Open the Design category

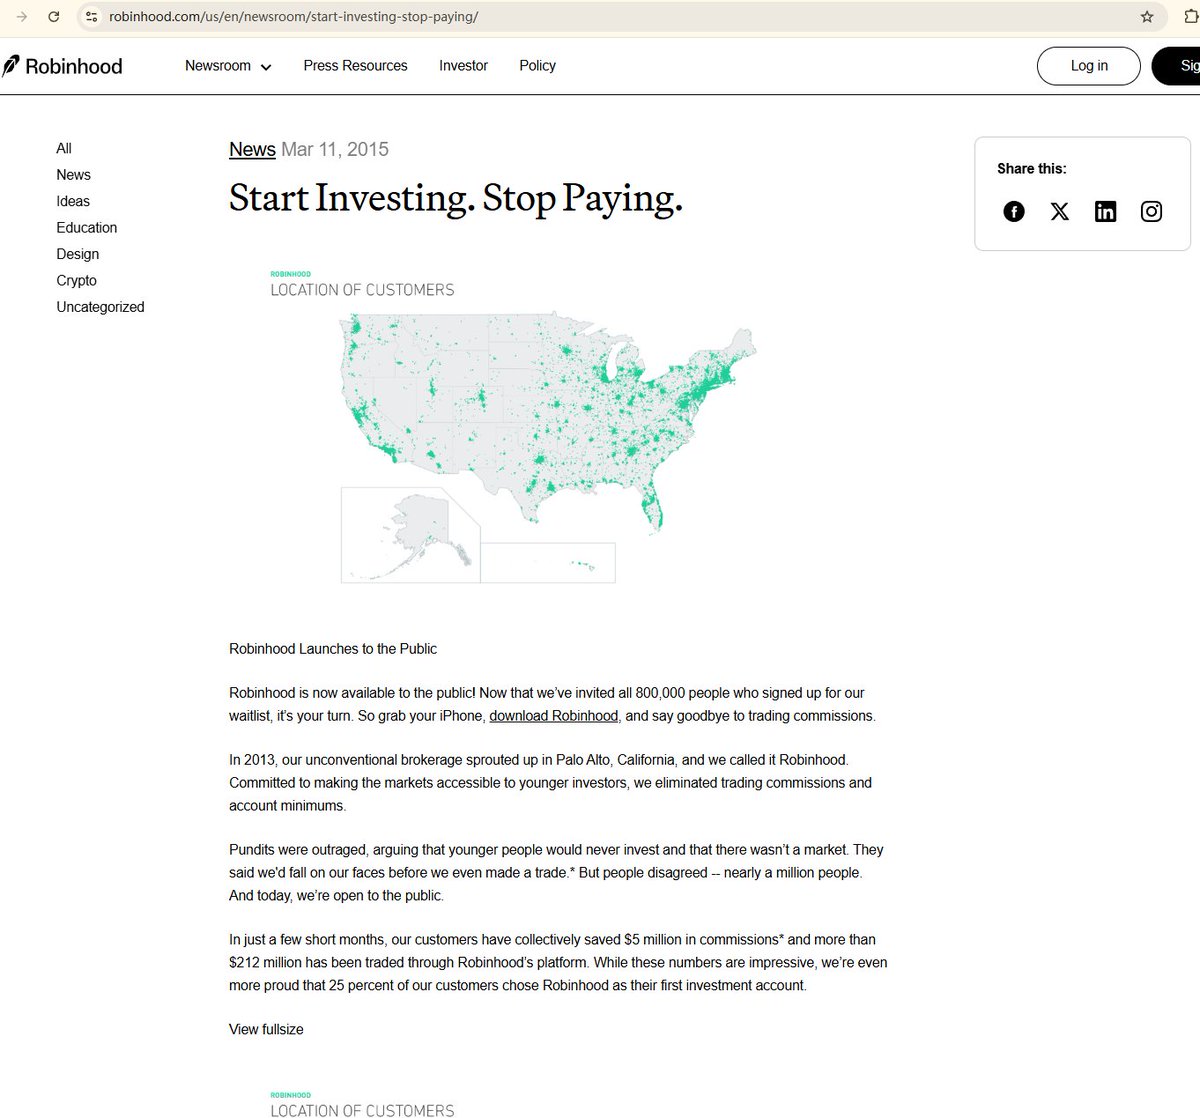[78, 254]
